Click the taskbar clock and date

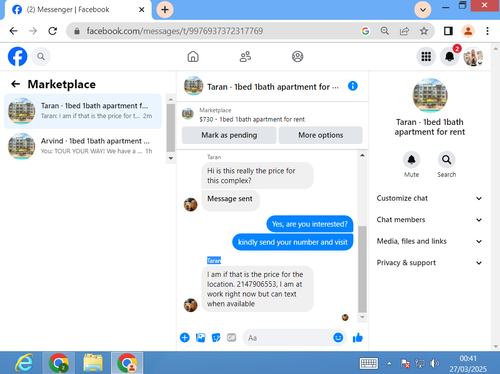(x=468, y=363)
